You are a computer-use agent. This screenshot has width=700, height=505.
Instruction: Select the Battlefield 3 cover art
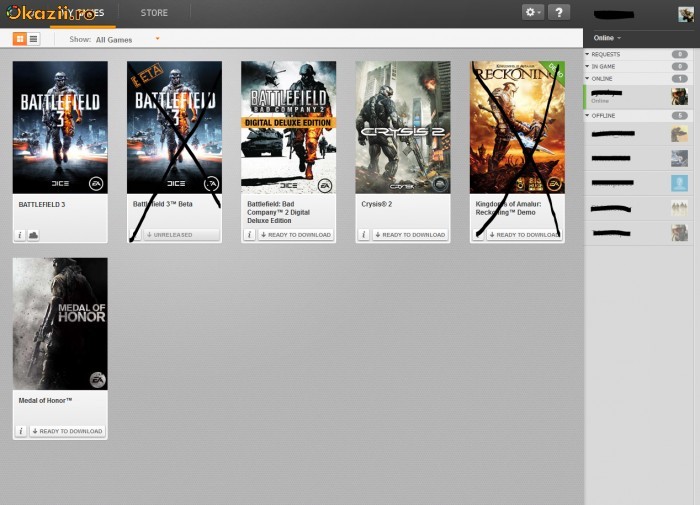tap(60, 127)
